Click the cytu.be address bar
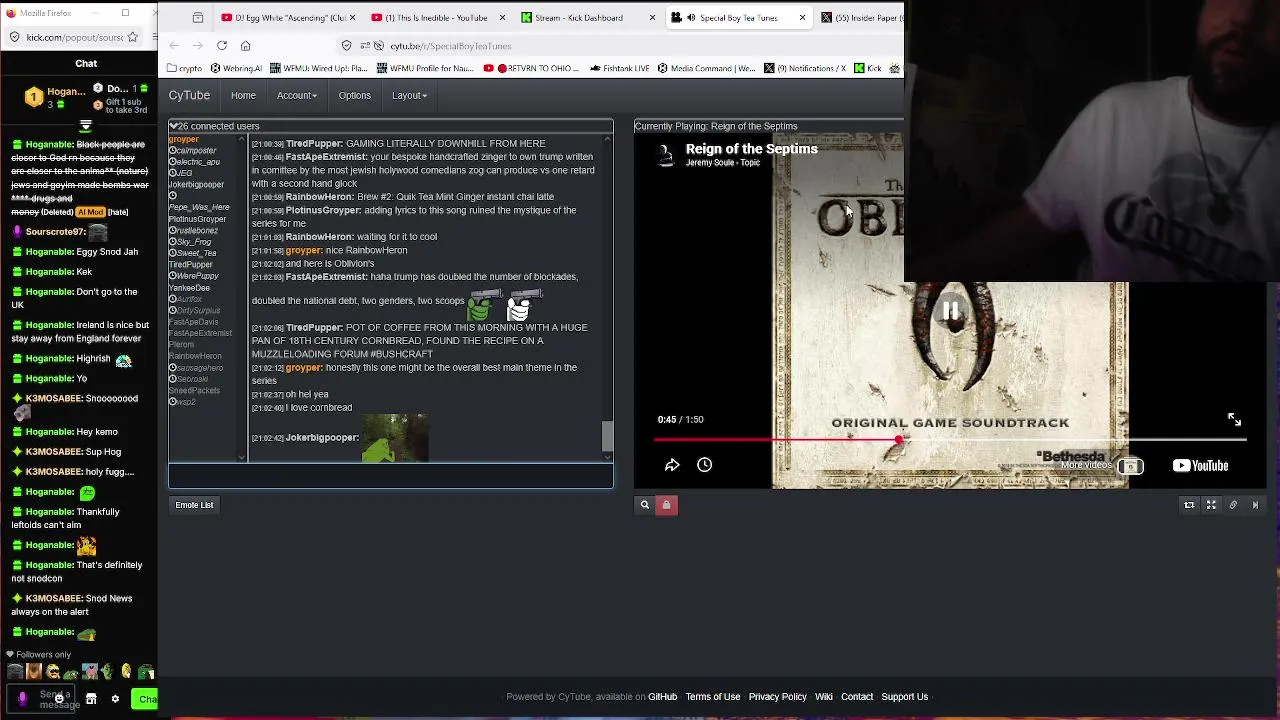The height and width of the screenshot is (720, 1280). pos(620,45)
